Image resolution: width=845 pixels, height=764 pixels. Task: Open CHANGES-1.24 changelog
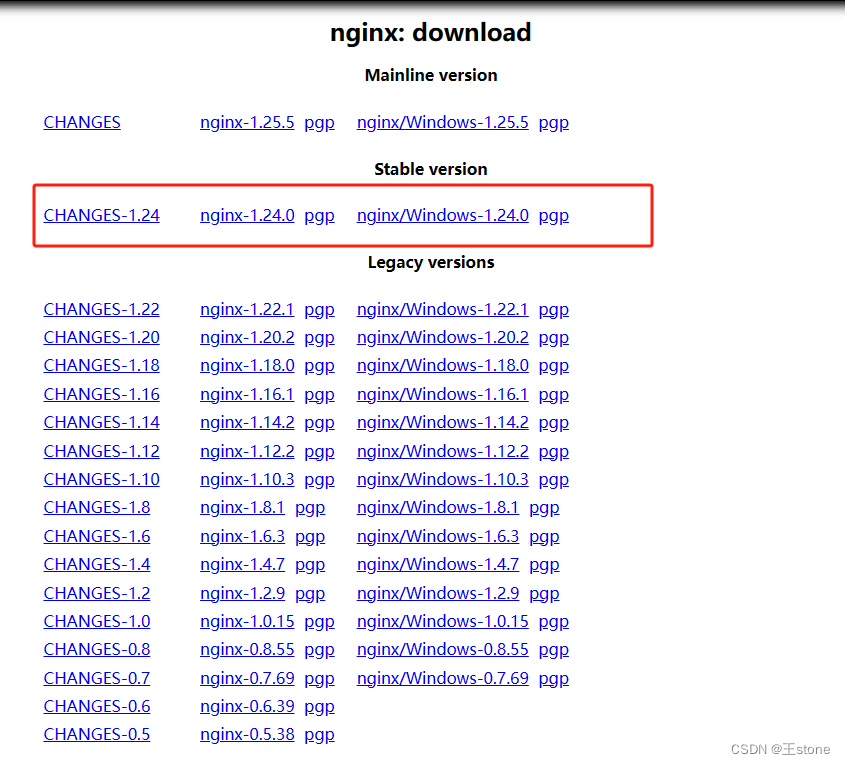click(101, 215)
